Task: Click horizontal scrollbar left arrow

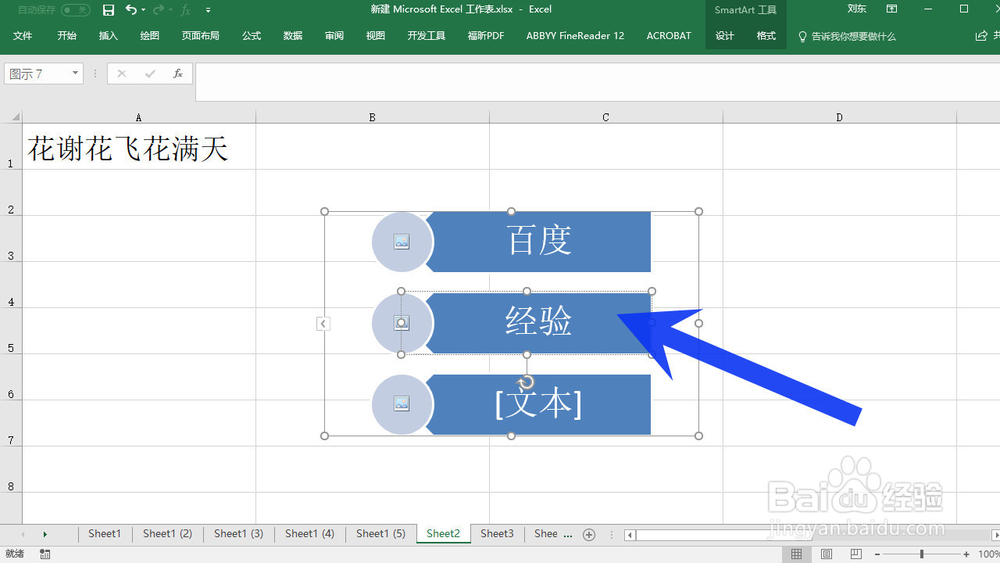Action: click(x=629, y=535)
